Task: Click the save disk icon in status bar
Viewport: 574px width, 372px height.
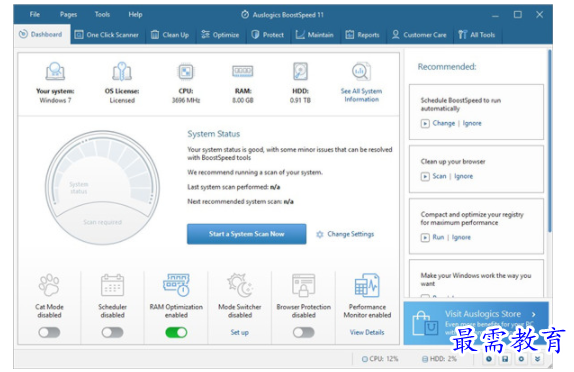Action: point(505,359)
